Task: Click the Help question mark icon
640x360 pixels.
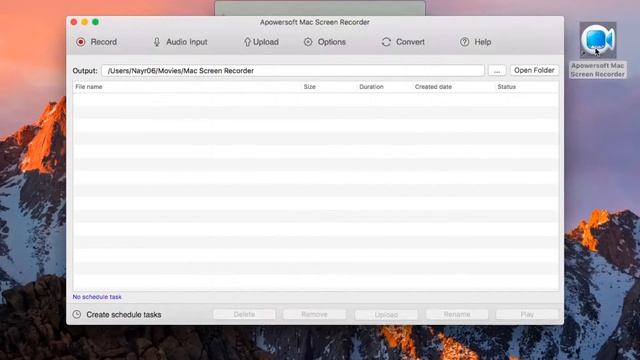Action: 464,42
